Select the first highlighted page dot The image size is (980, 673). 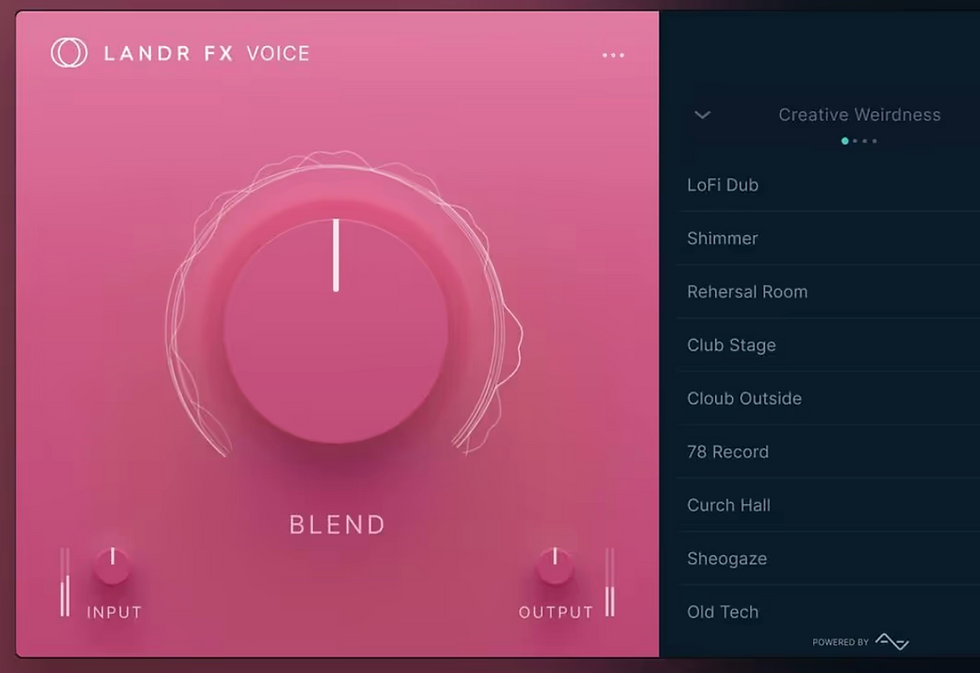pos(845,141)
